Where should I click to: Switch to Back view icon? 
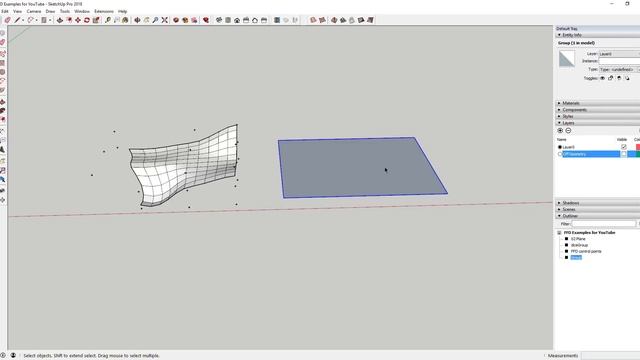[255, 20]
